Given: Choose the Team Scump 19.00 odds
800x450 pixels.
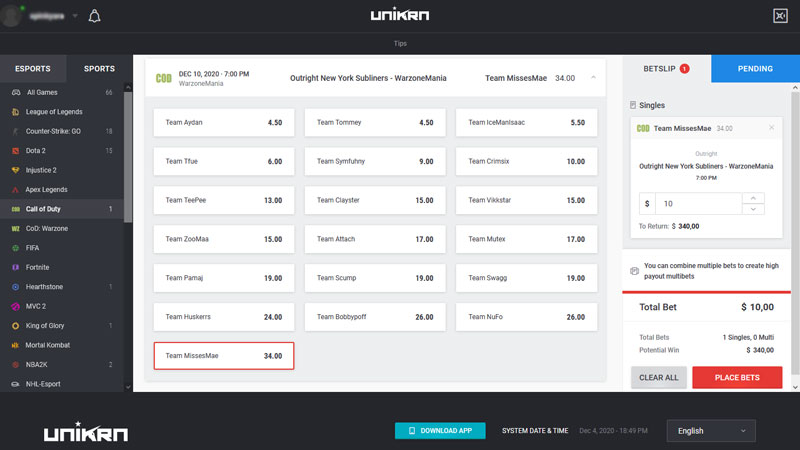Looking at the screenshot, I should pos(375,278).
